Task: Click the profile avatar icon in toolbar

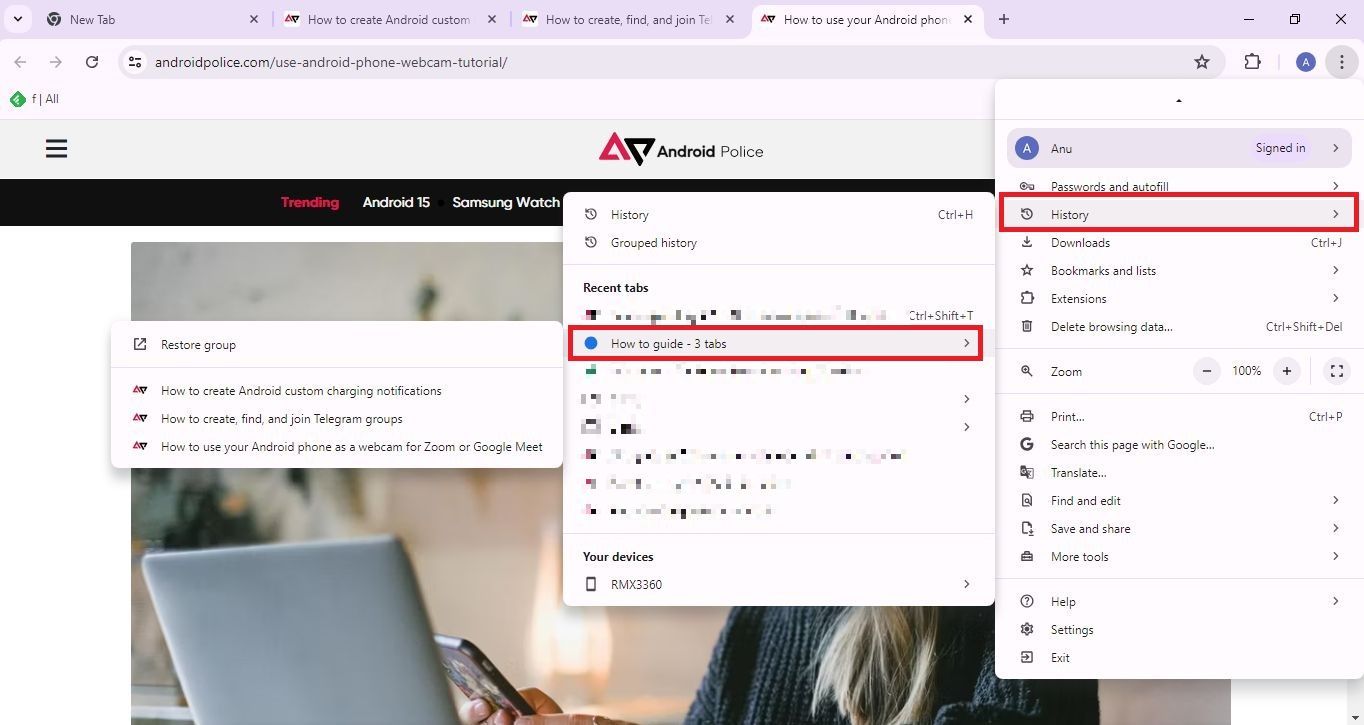Action: (1305, 62)
